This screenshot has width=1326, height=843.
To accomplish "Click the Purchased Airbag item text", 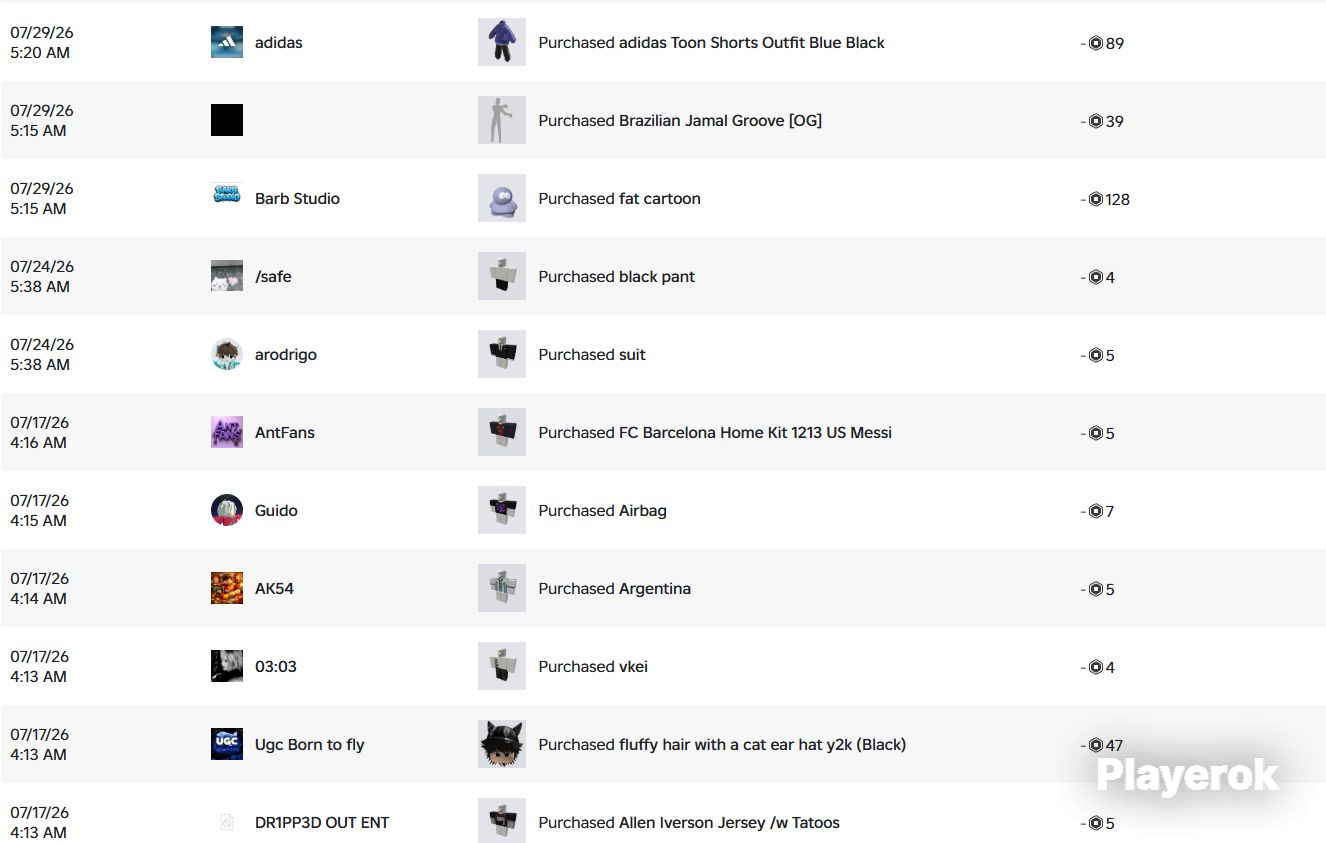I will pyautogui.click(x=602, y=511).
